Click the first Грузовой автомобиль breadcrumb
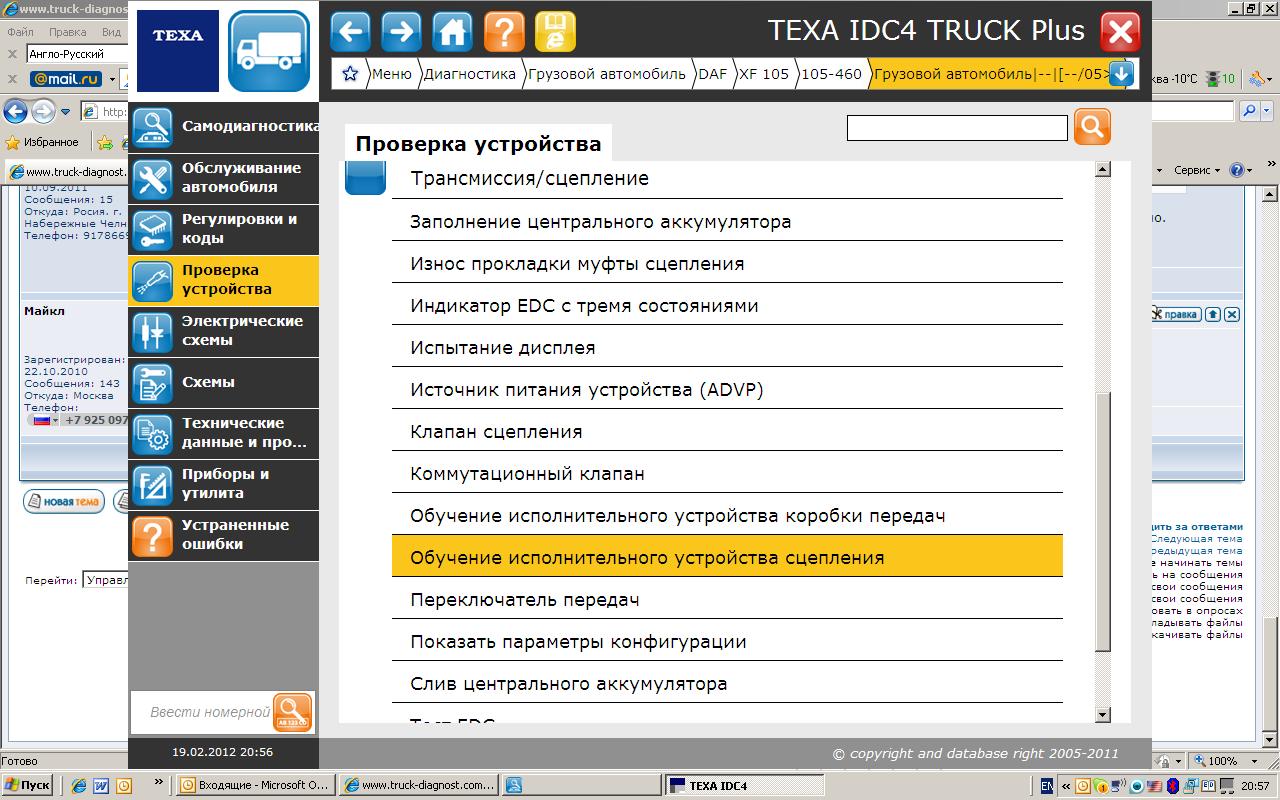The image size is (1280, 800). point(606,74)
